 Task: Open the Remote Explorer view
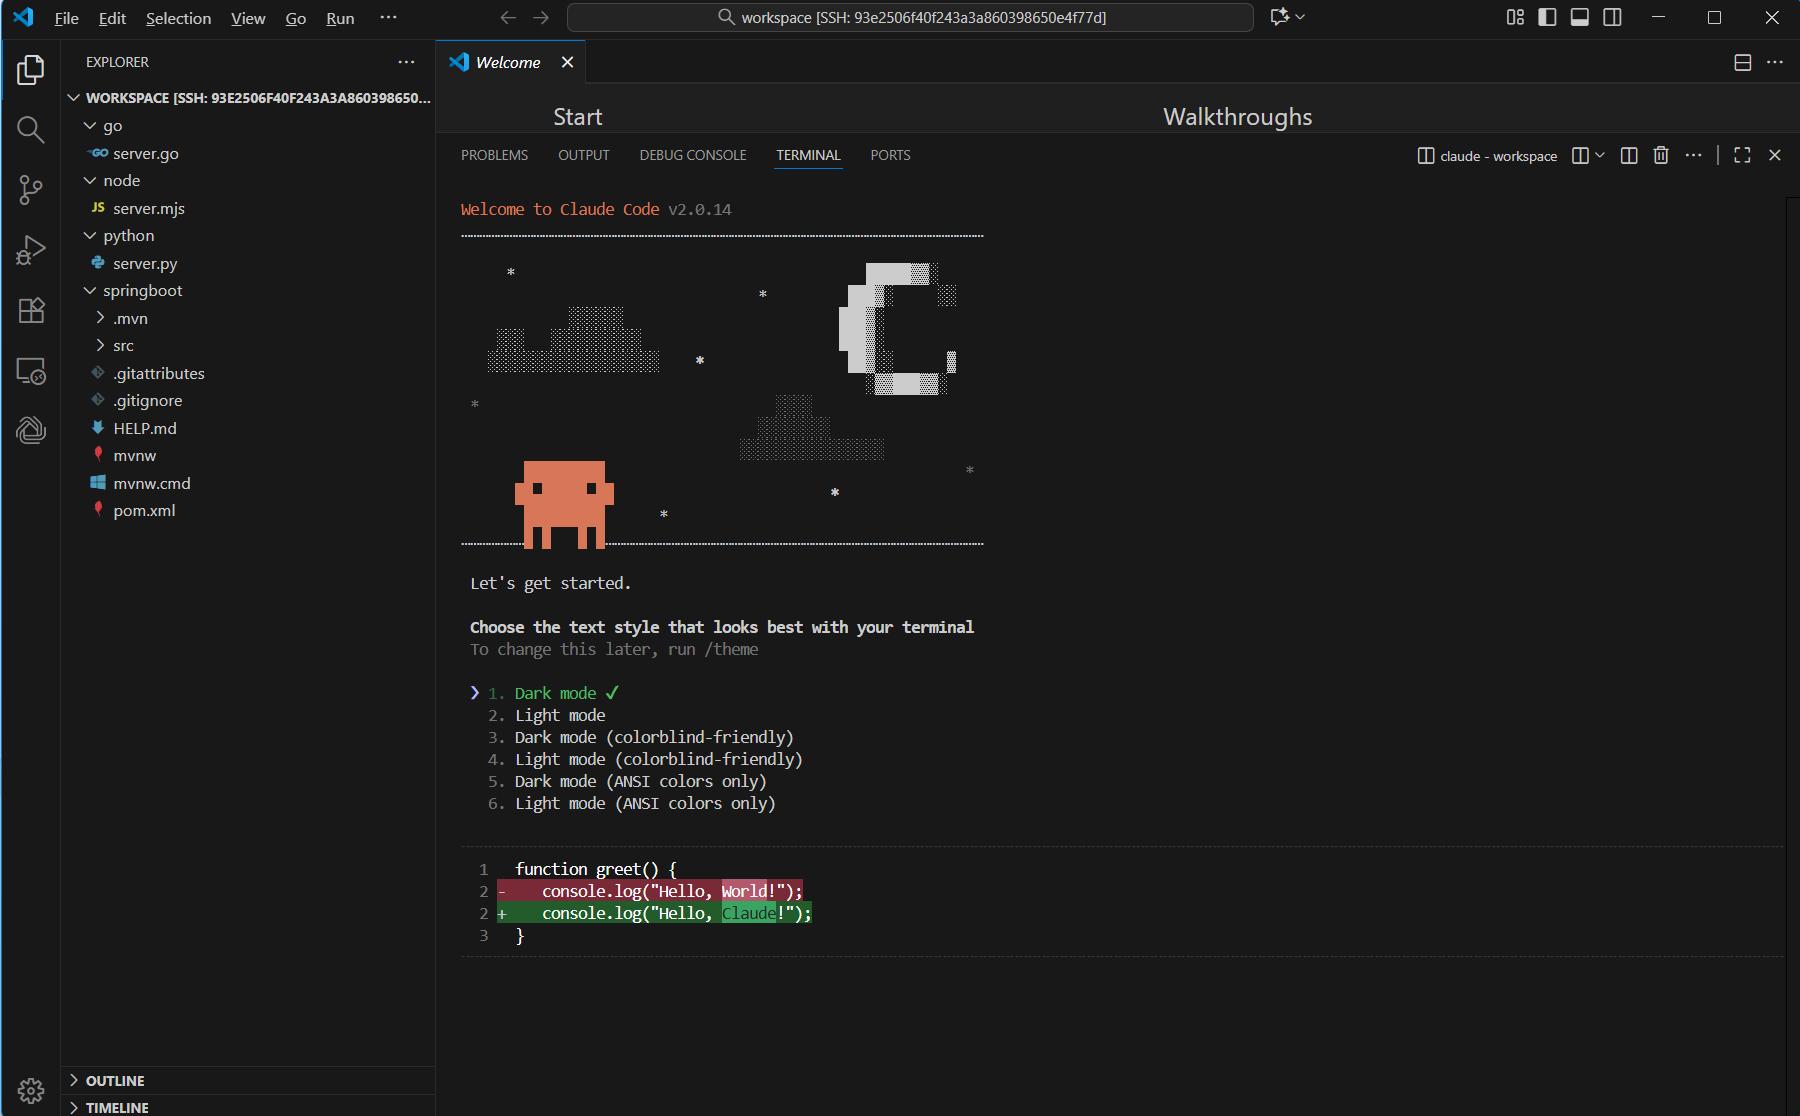click(31, 371)
